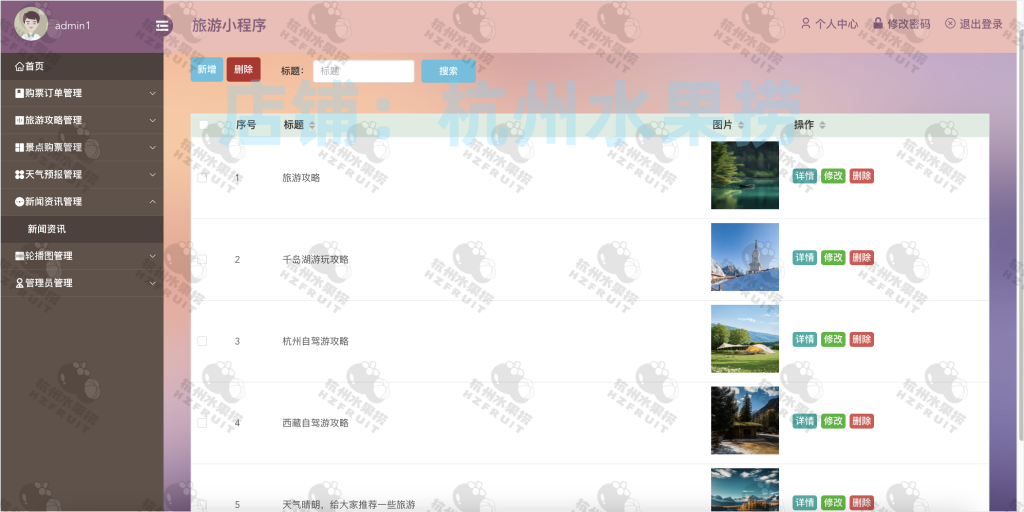Open the 首页 menu item

tap(82, 66)
